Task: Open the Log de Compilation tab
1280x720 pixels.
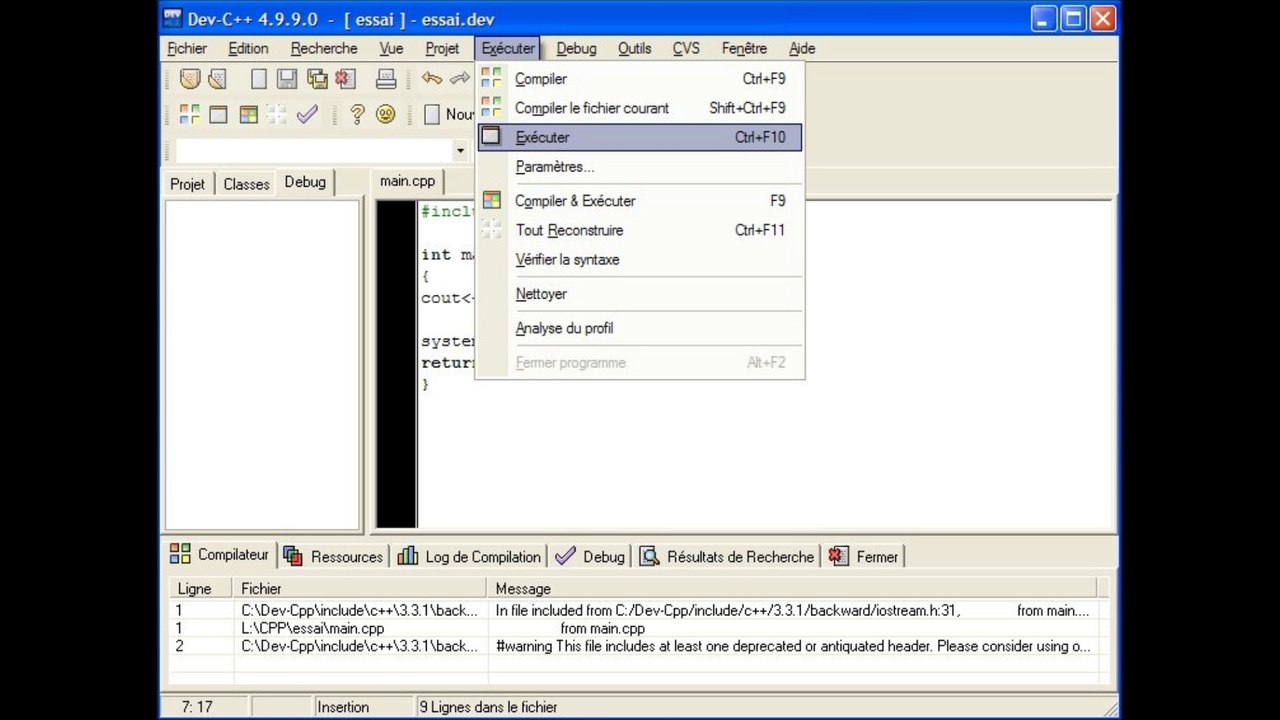Action: 469,556
